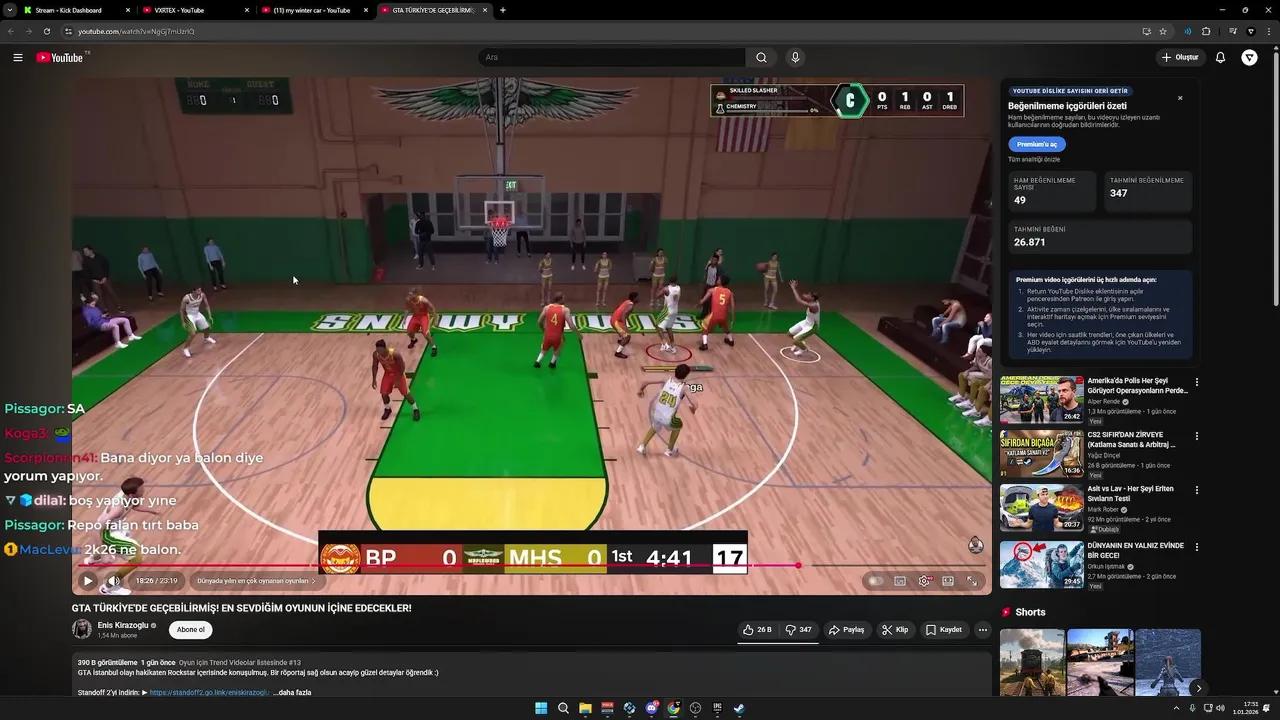
Task: Open Windows Start menu
Action: pos(541,708)
